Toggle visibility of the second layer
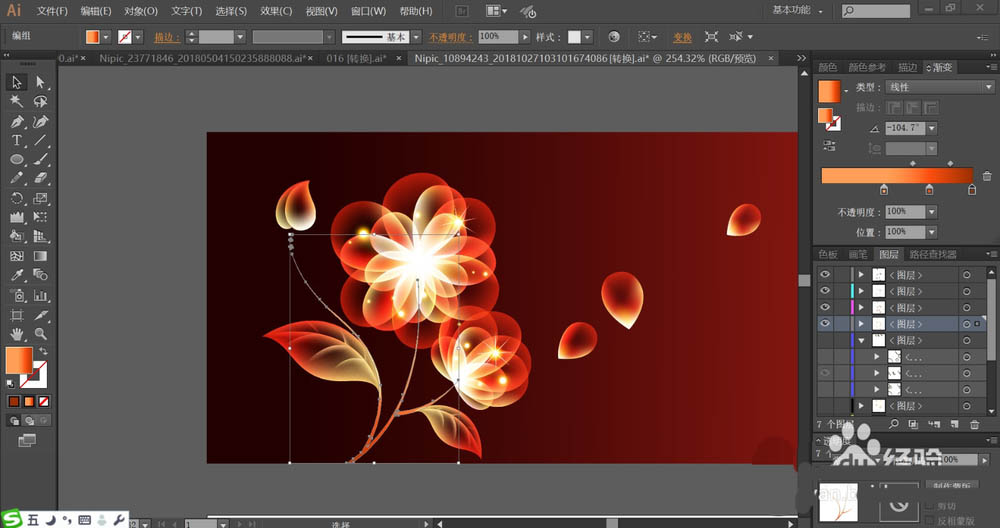Image resolution: width=1000 pixels, height=528 pixels. point(825,291)
